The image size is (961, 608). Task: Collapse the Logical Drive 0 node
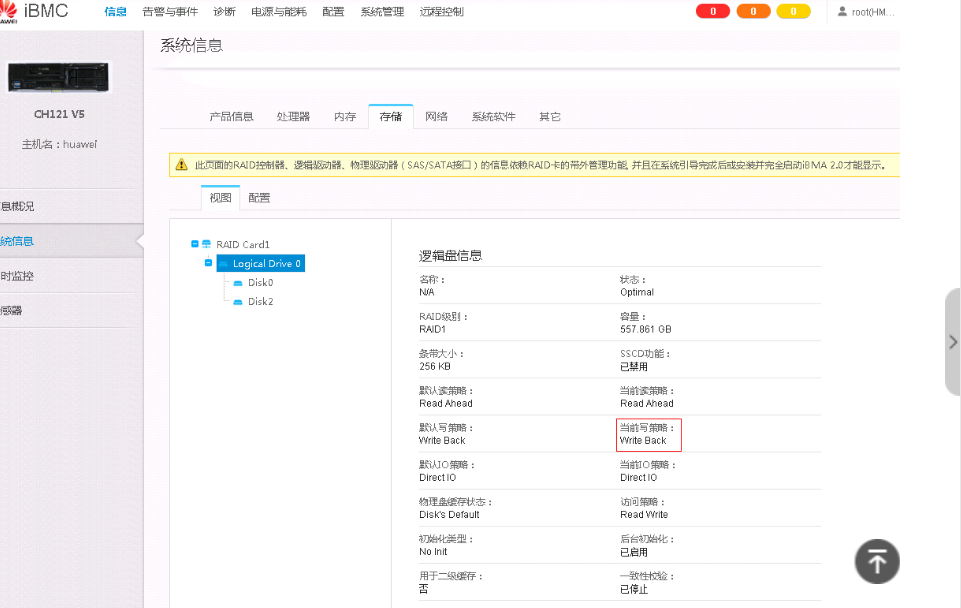[207, 262]
